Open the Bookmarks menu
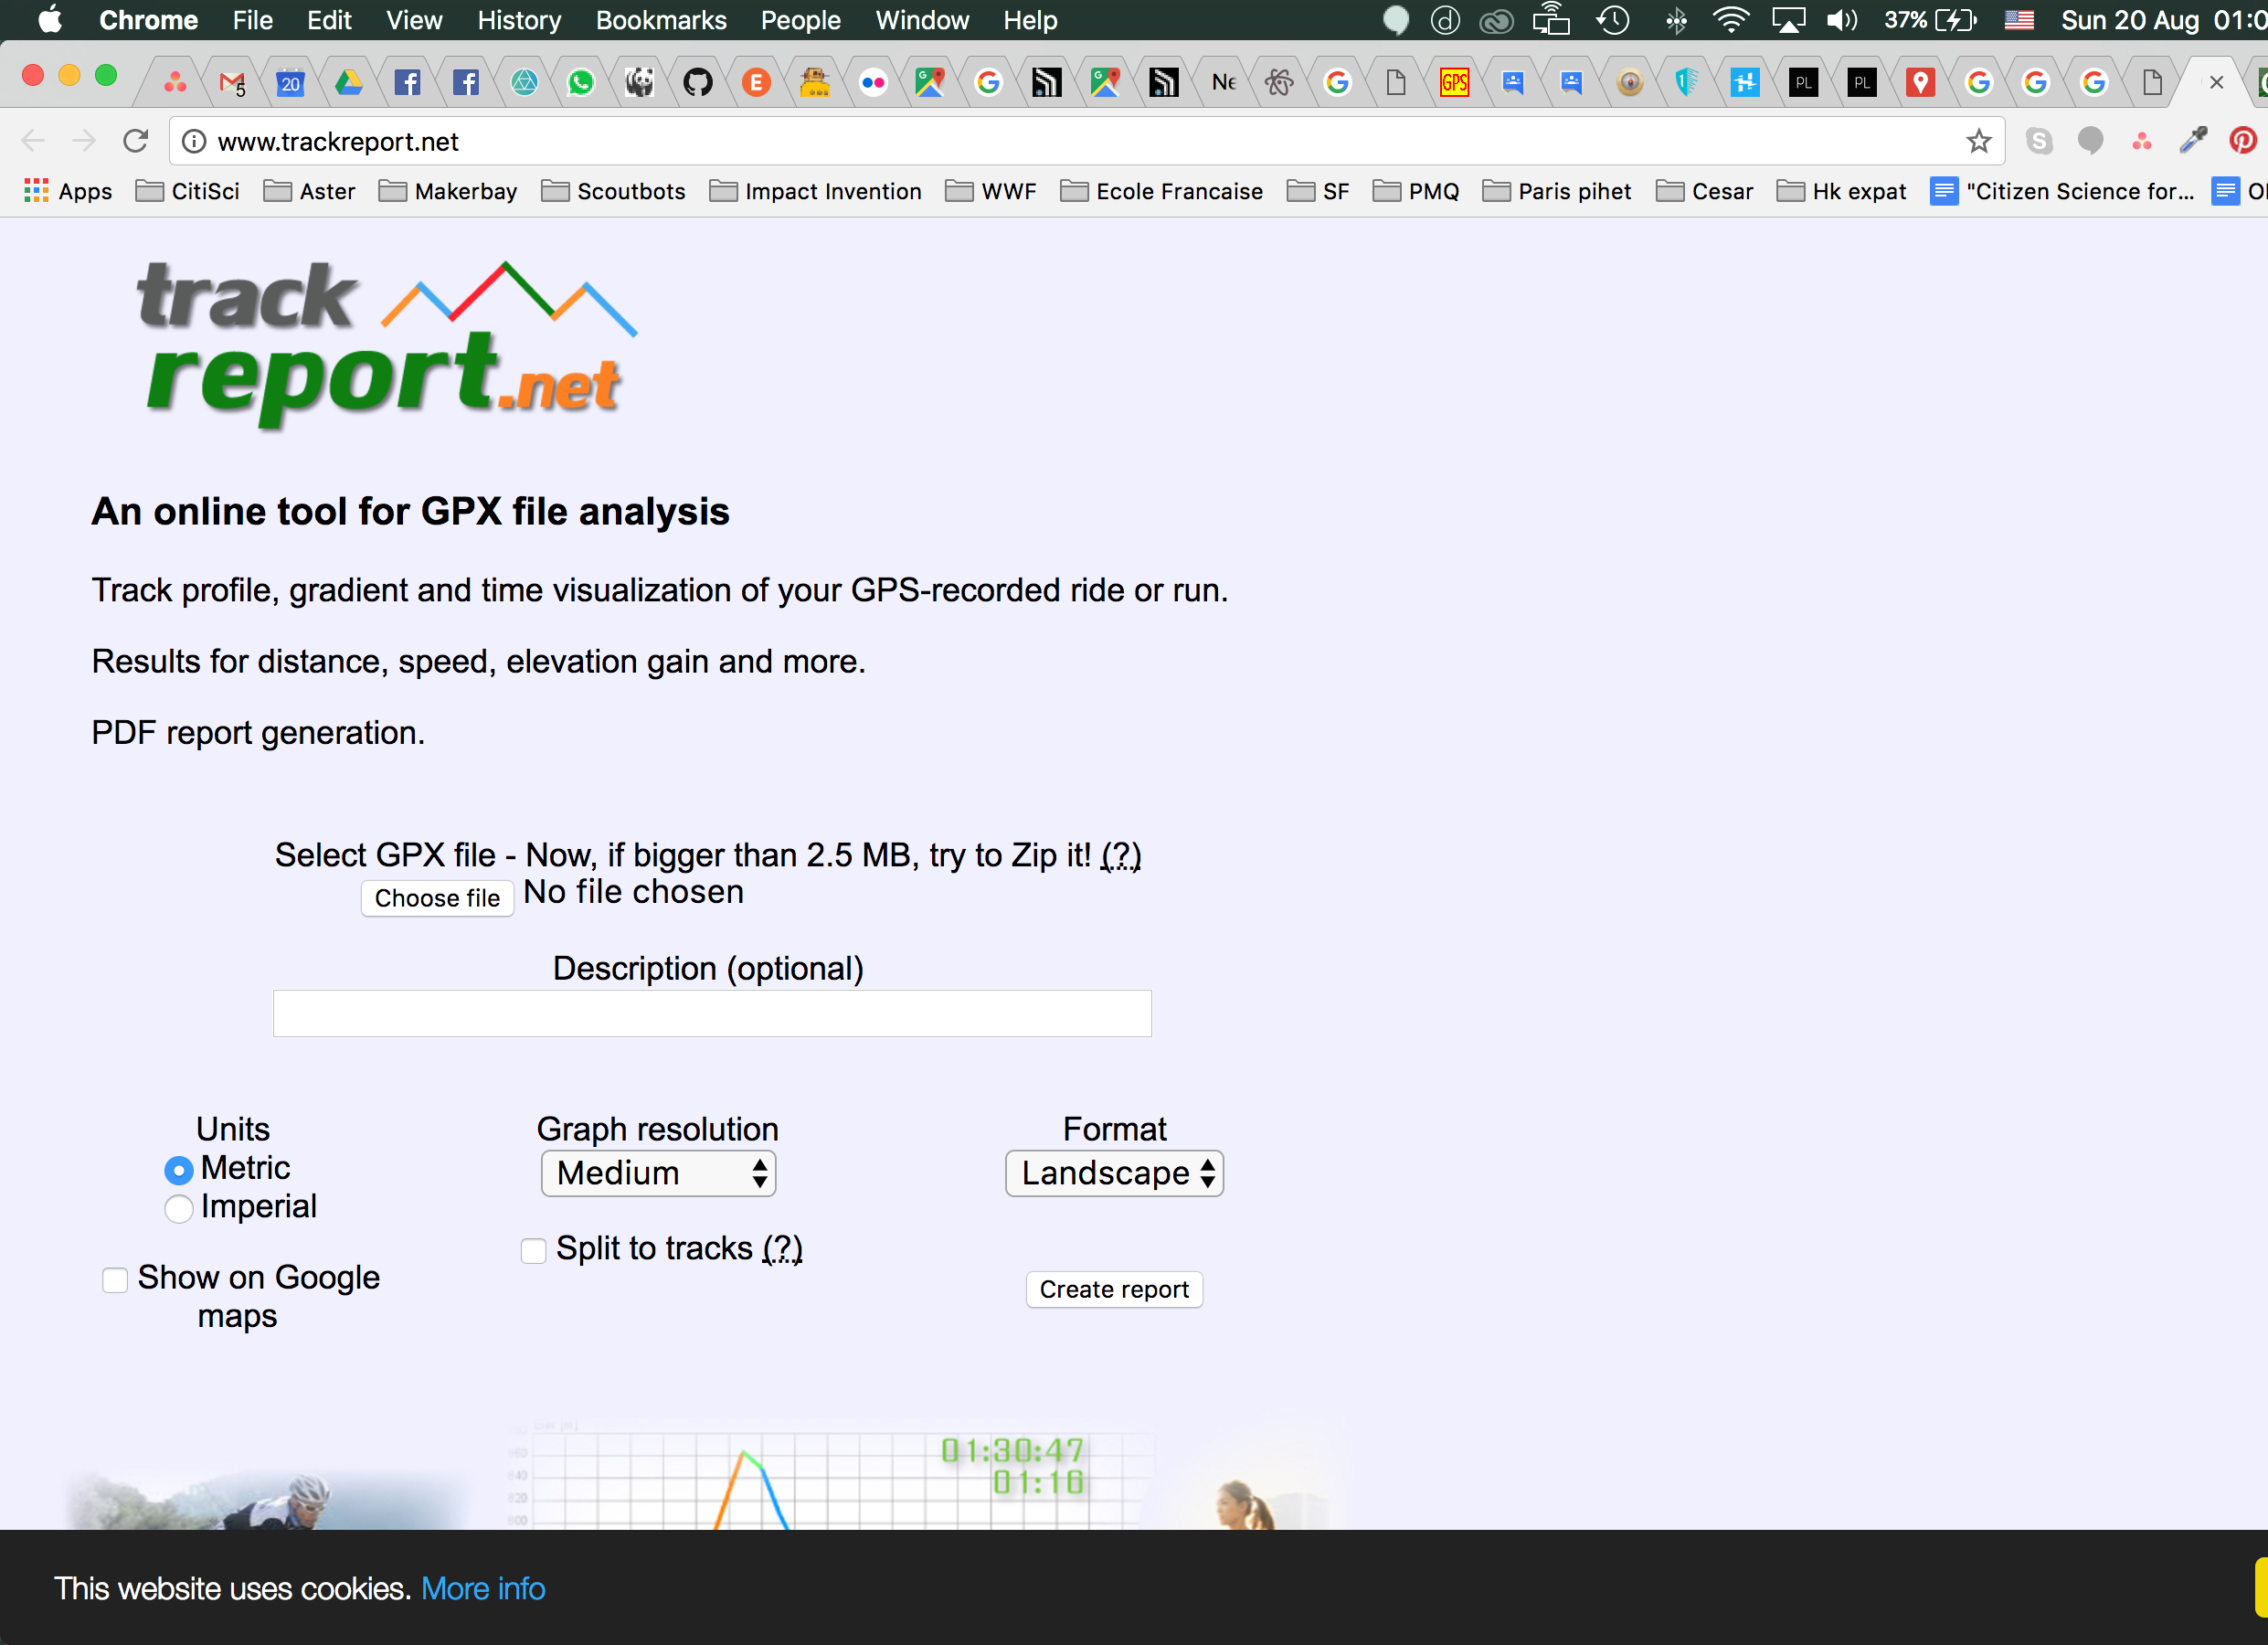Image resolution: width=2268 pixels, height=1645 pixels. (660, 20)
